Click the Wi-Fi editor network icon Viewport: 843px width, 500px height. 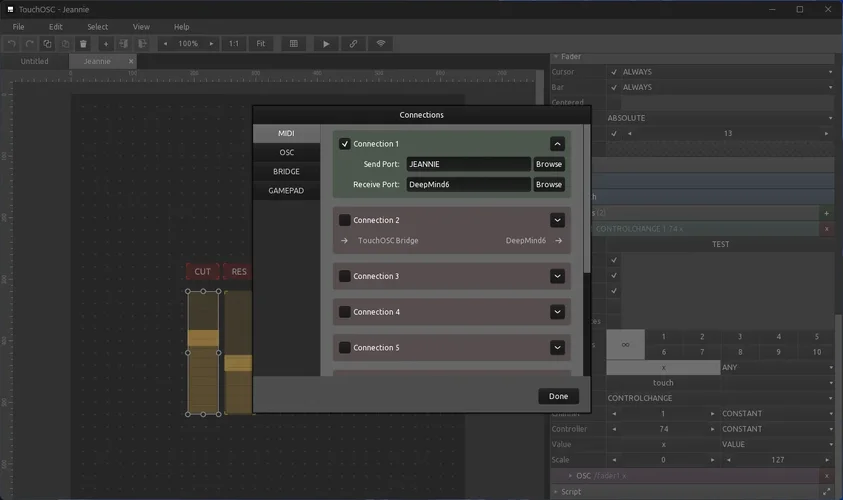coord(381,44)
